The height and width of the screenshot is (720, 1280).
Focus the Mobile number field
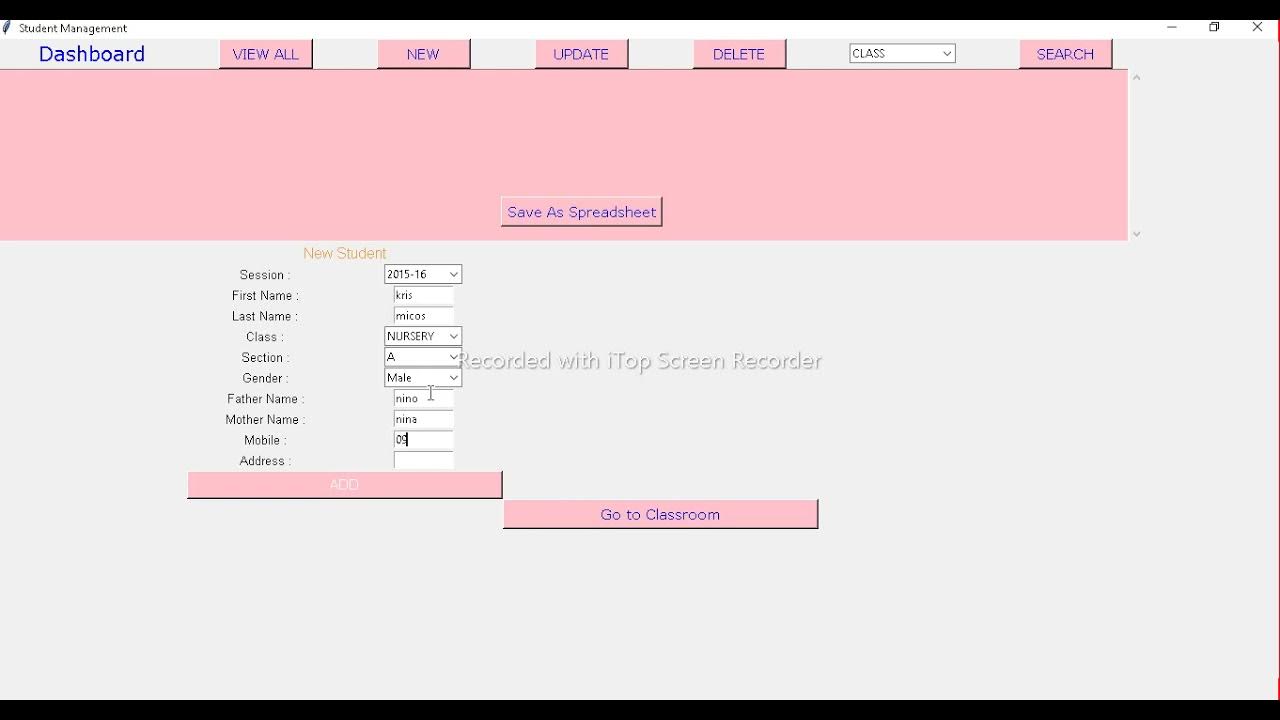[x=424, y=440]
